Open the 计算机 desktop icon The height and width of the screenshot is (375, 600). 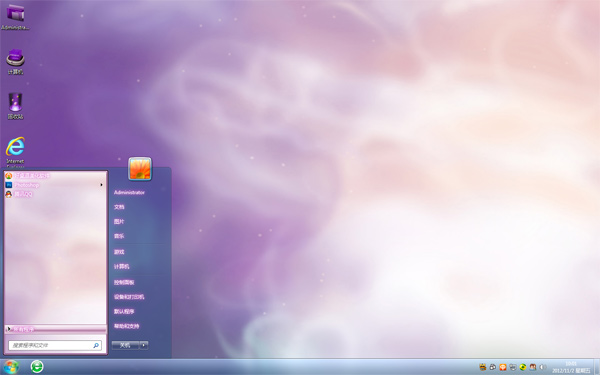coord(15,61)
